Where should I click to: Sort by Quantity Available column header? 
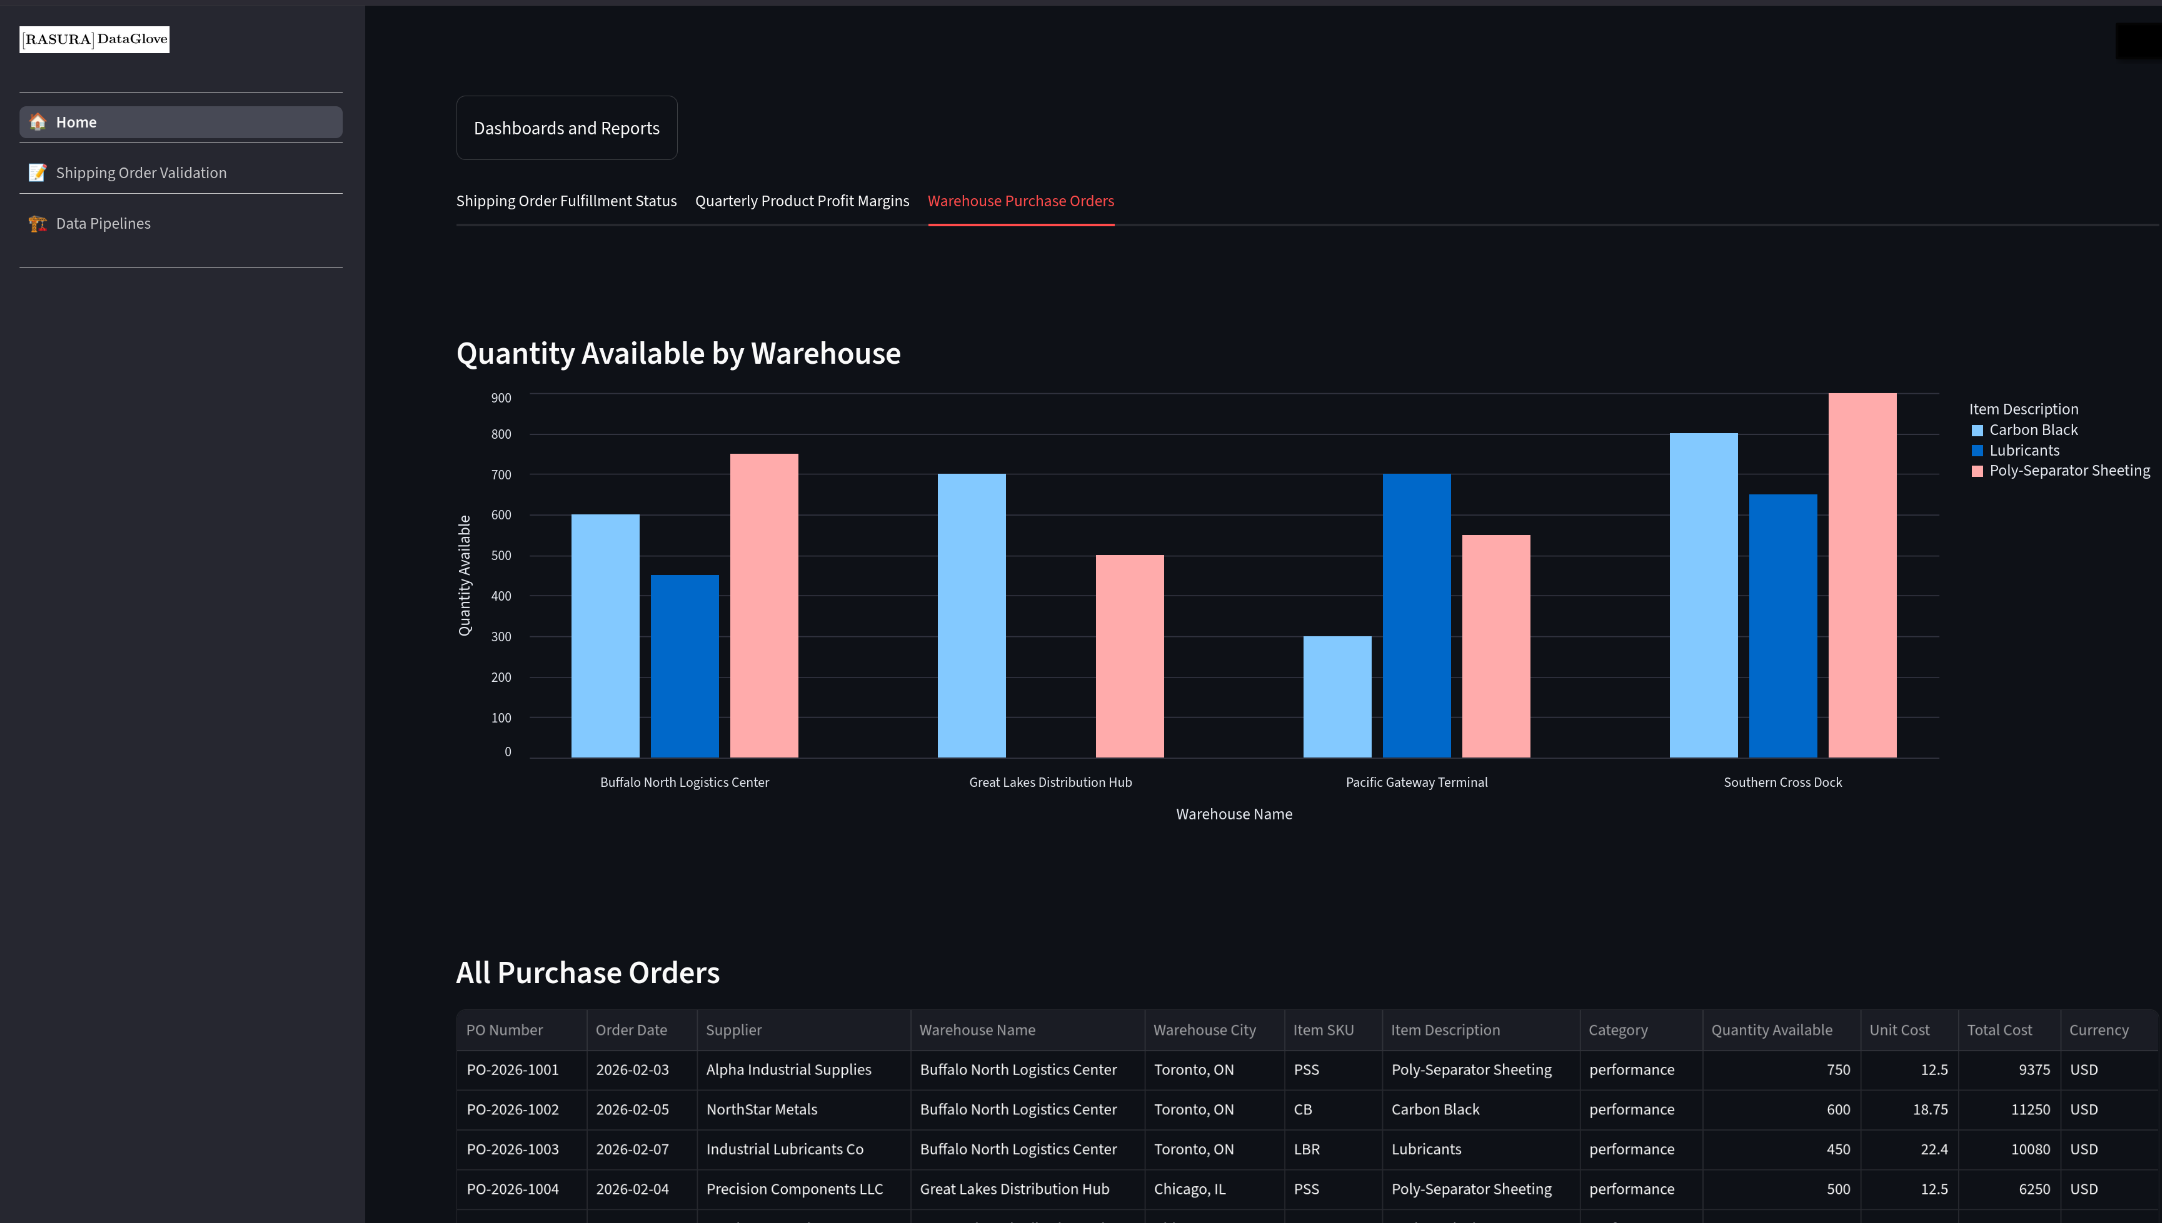tap(1781, 1030)
